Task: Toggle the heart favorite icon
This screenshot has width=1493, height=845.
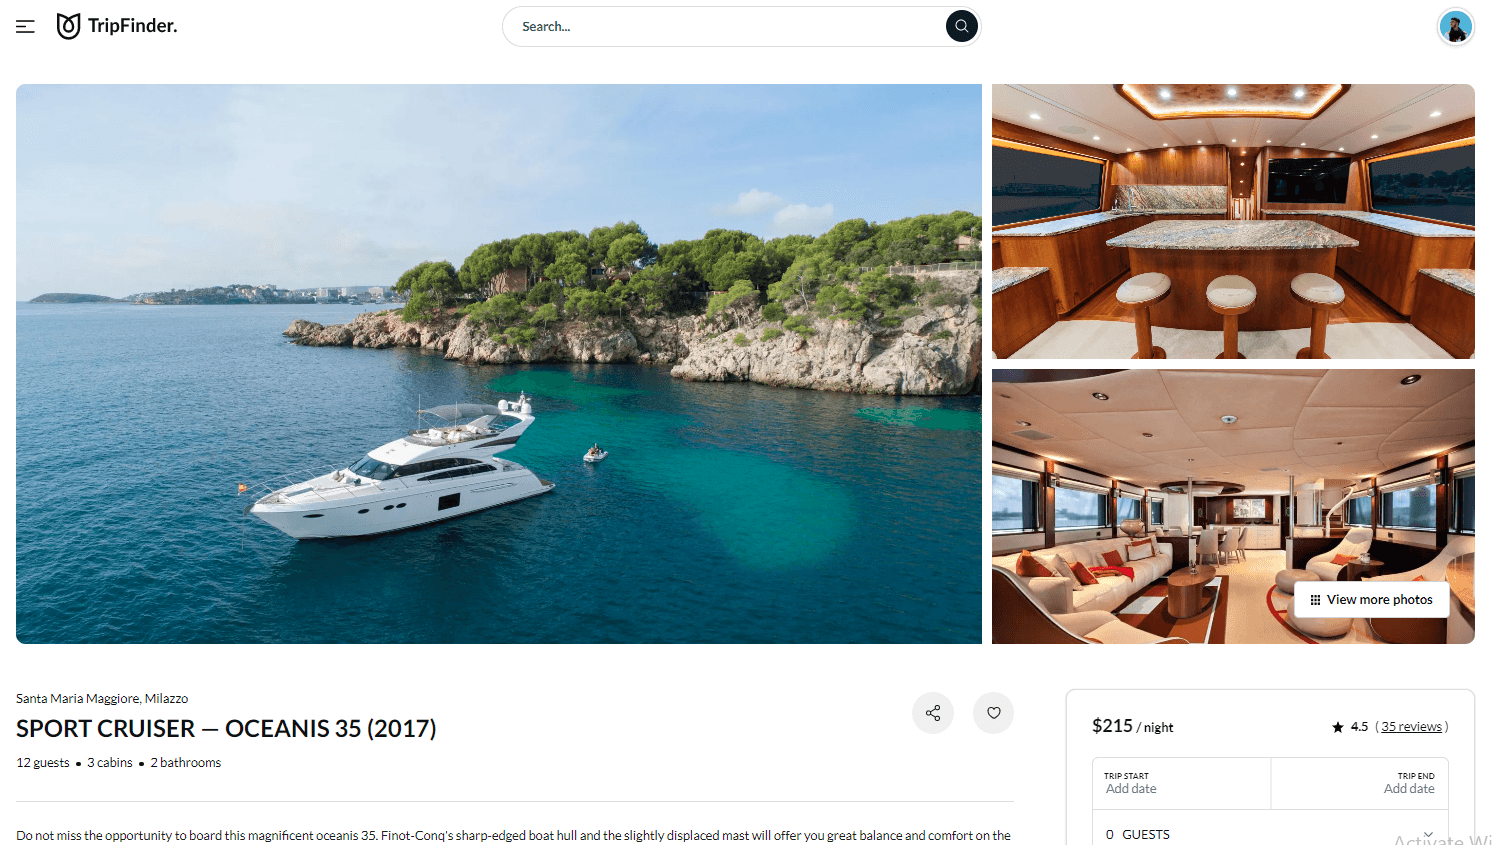Action: [x=994, y=713]
